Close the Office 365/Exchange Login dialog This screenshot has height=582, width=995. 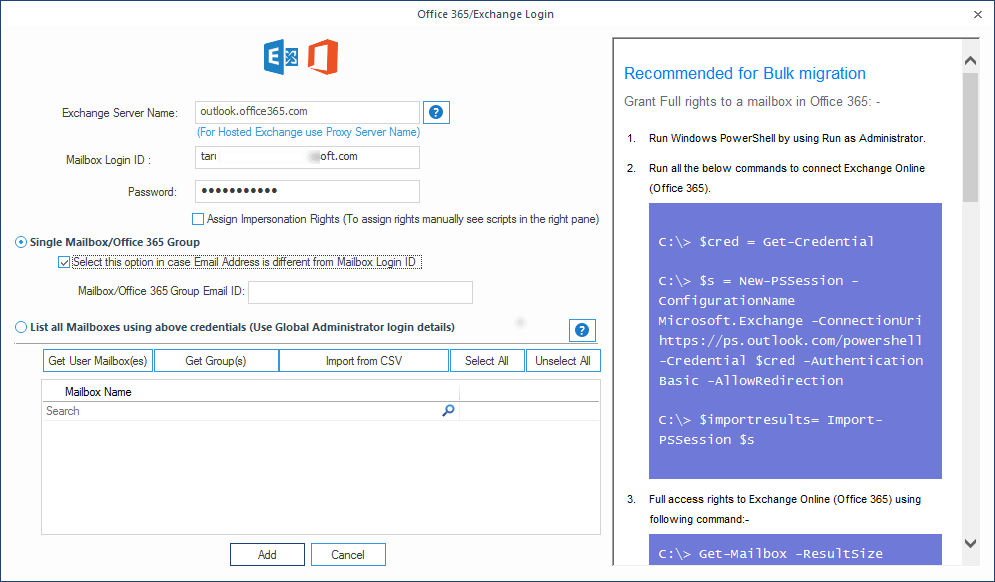[x=978, y=14]
